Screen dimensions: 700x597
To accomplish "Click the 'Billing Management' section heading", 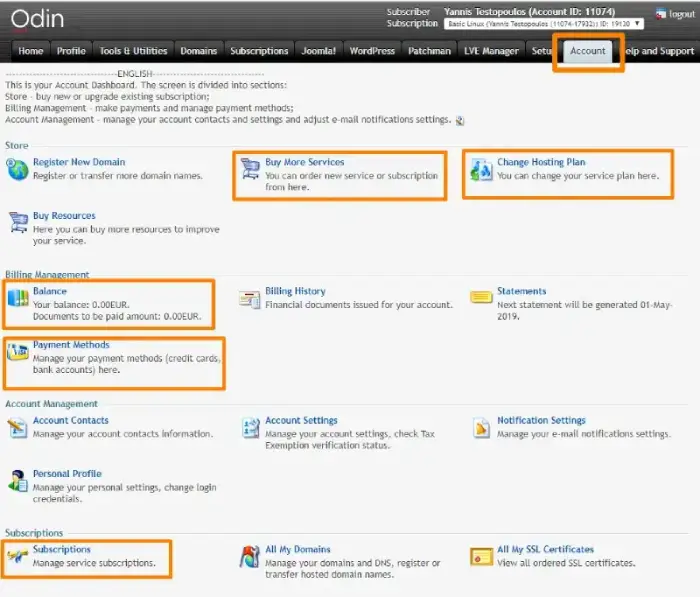I will (x=47, y=275).
